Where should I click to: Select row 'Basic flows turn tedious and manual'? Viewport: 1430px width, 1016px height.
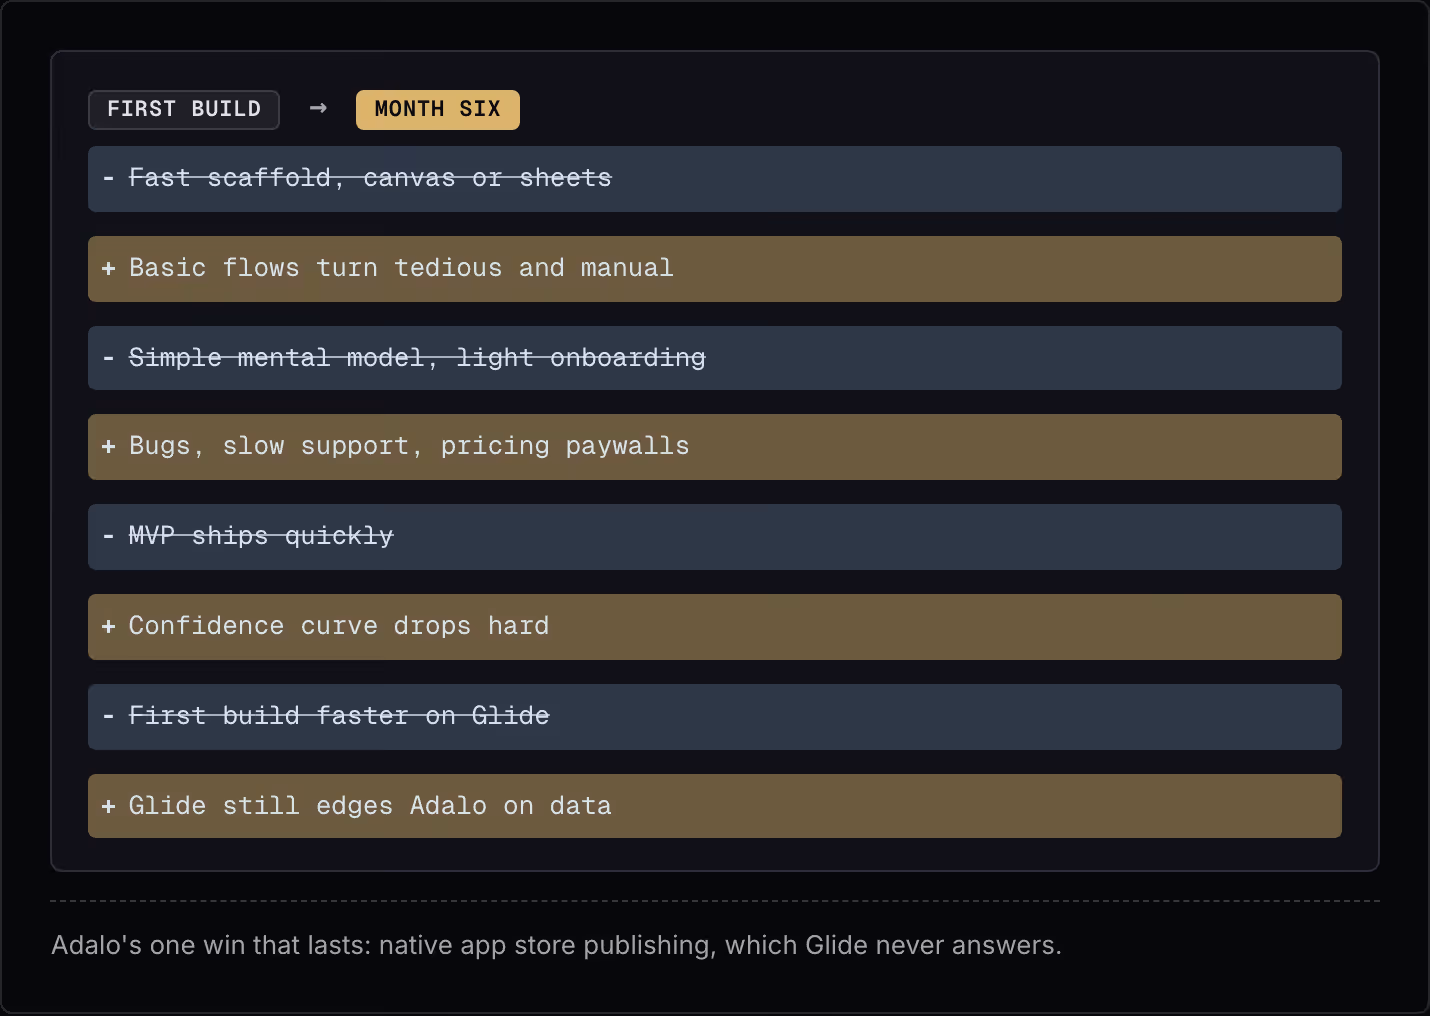(715, 269)
